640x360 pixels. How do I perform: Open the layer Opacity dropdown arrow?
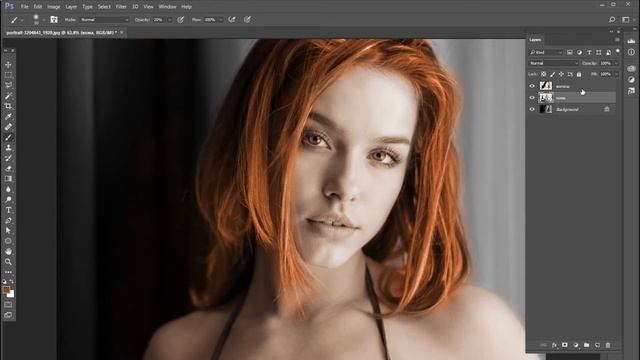(x=616, y=63)
